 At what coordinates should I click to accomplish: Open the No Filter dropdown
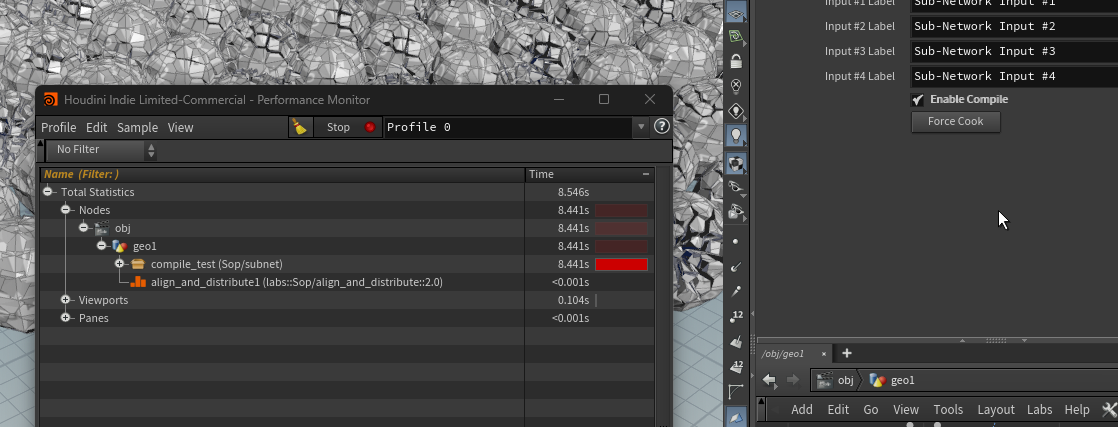tap(101, 150)
